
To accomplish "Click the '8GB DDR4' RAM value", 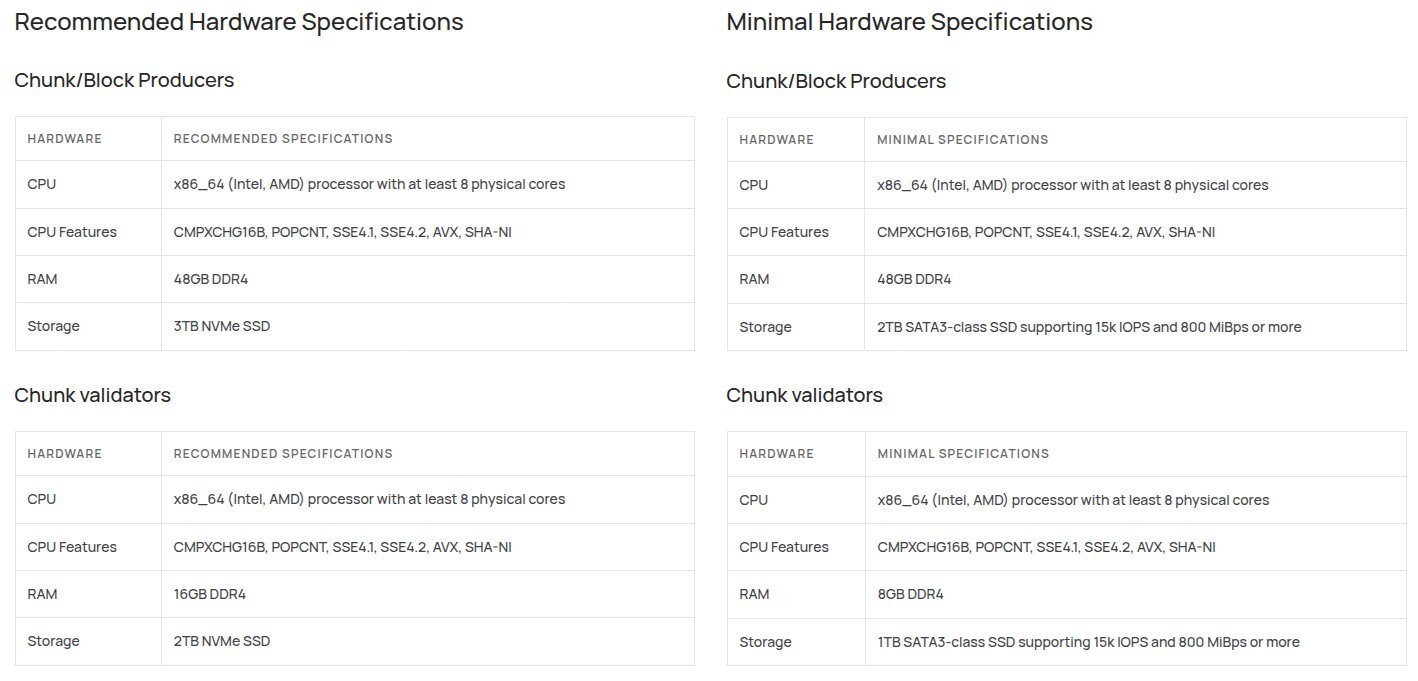I will (910, 594).
